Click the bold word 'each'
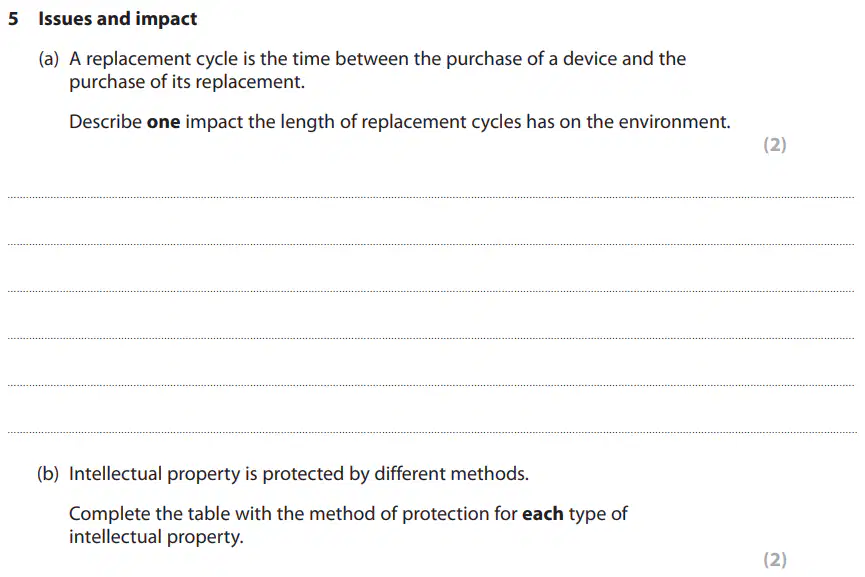865x577 pixels. pyautogui.click(x=543, y=514)
